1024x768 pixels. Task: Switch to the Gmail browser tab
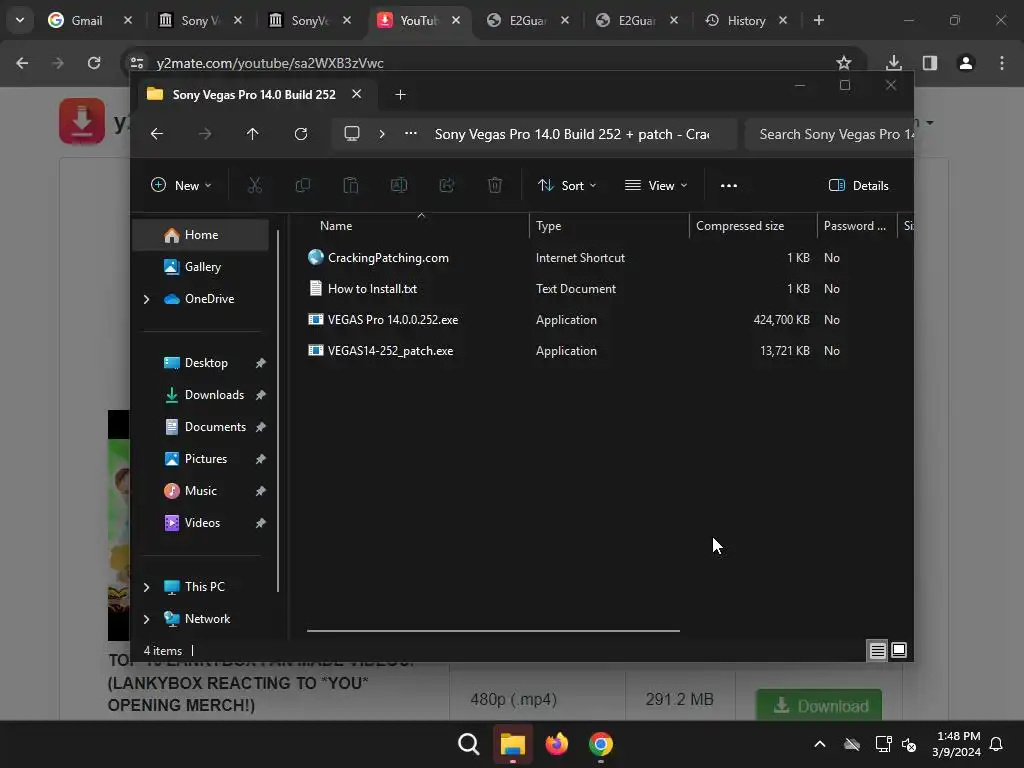pos(91,20)
